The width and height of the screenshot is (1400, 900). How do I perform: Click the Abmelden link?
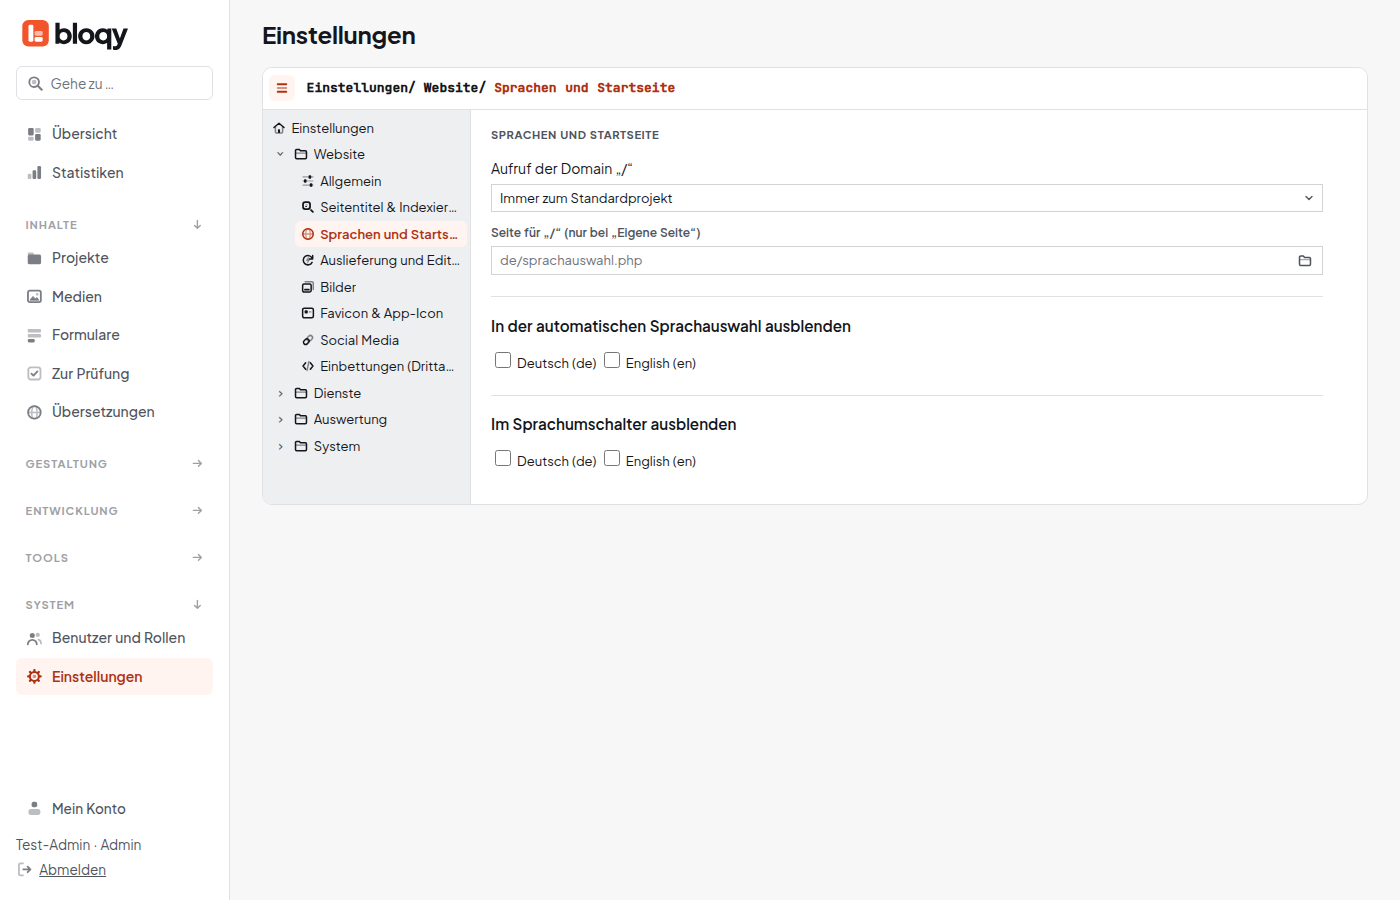coord(72,870)
